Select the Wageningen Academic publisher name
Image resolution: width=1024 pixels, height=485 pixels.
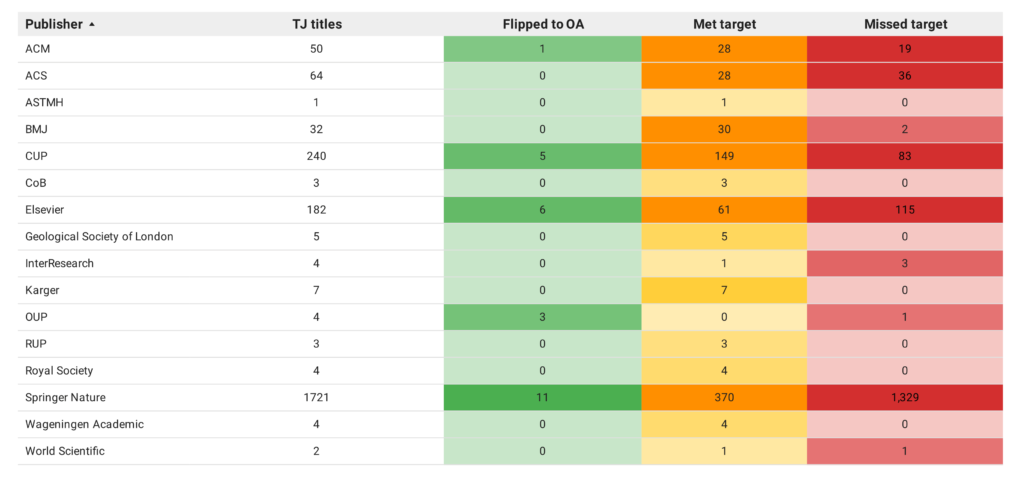(84, 424)
